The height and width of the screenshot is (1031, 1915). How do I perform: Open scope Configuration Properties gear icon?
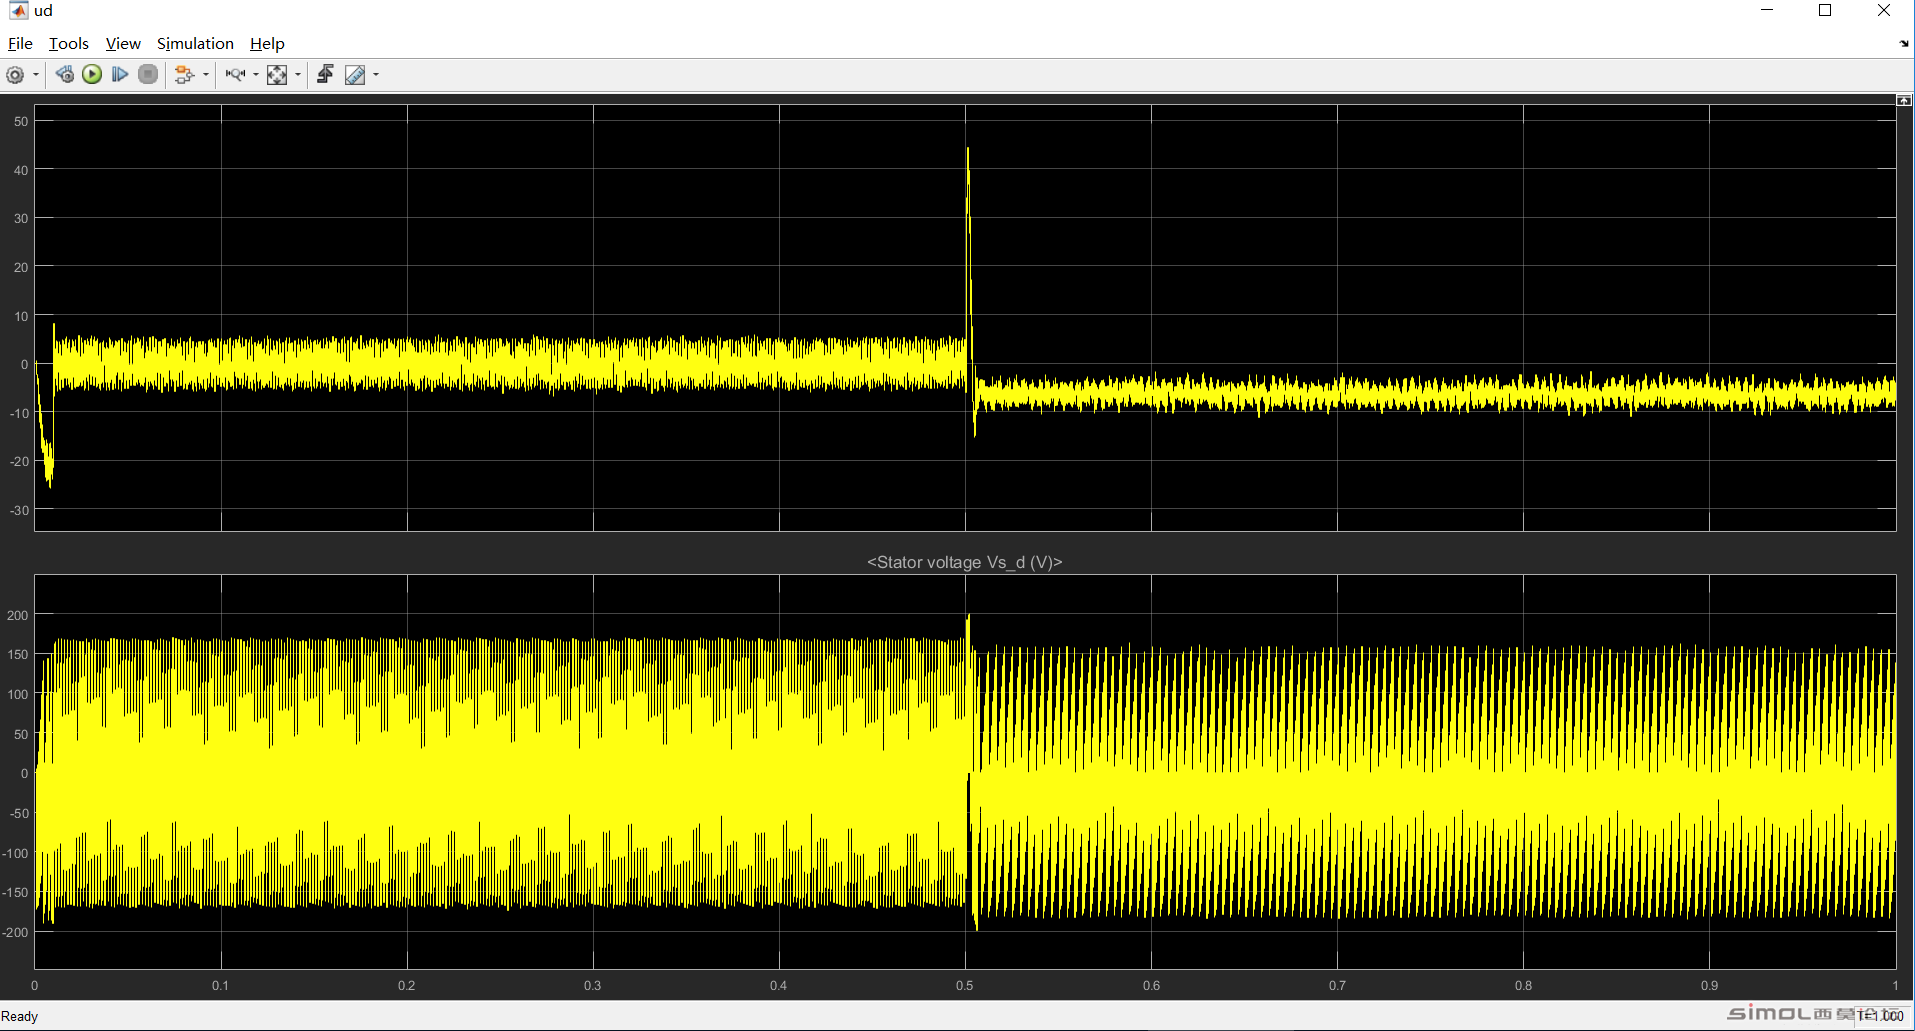[15, 75]
